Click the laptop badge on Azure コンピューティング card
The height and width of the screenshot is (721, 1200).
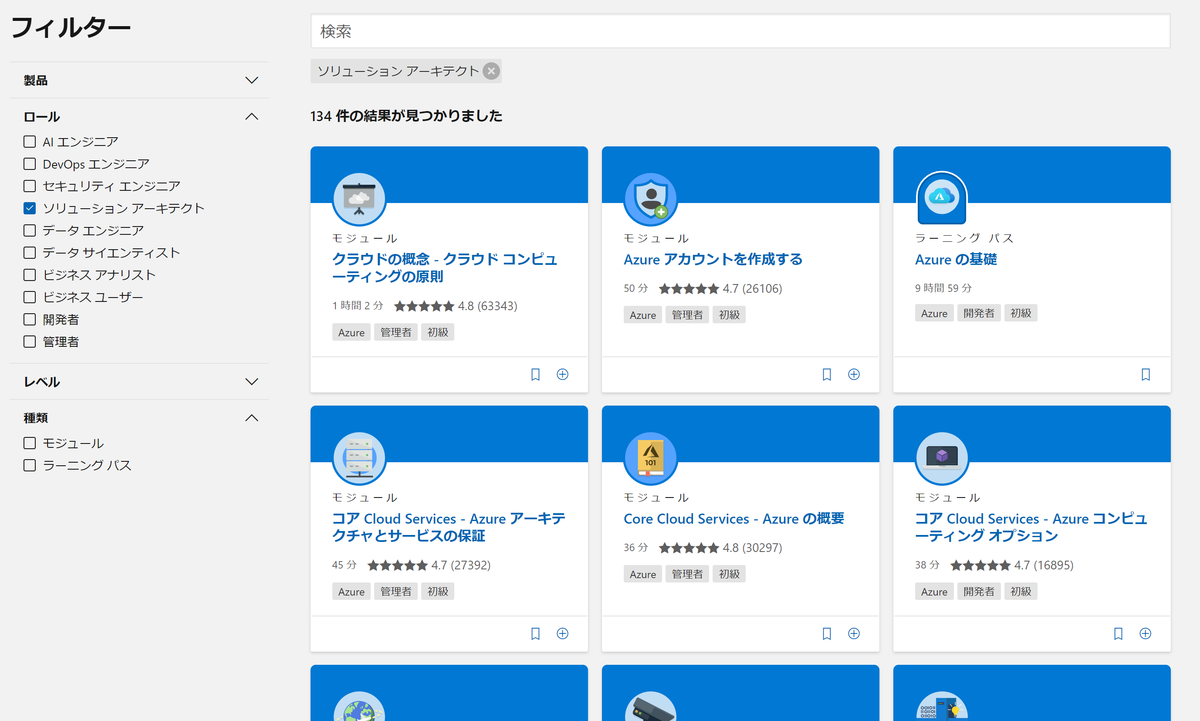coord(941,458)
